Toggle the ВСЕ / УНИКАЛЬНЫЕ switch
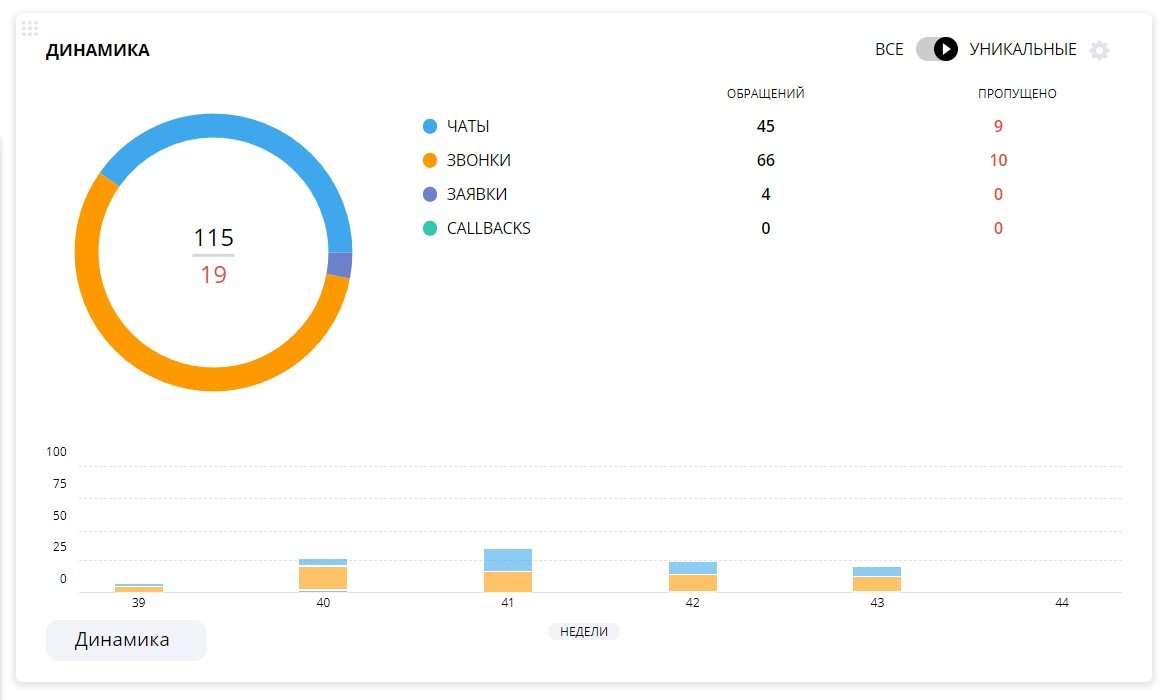 pyautogui.click(x=936, y=49)
